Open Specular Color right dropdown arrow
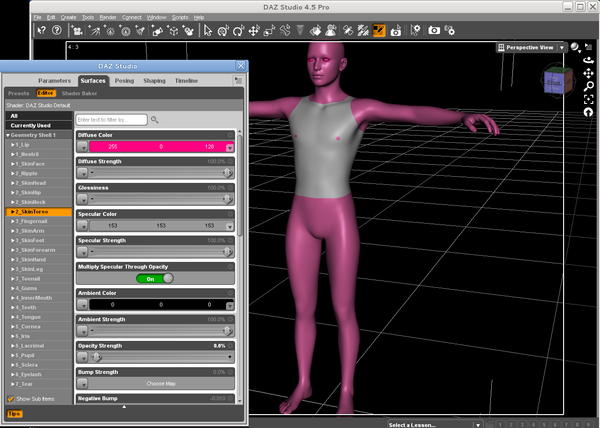Image resolution: width=600 pixels, height=428 pixels. tap(230, 226)
